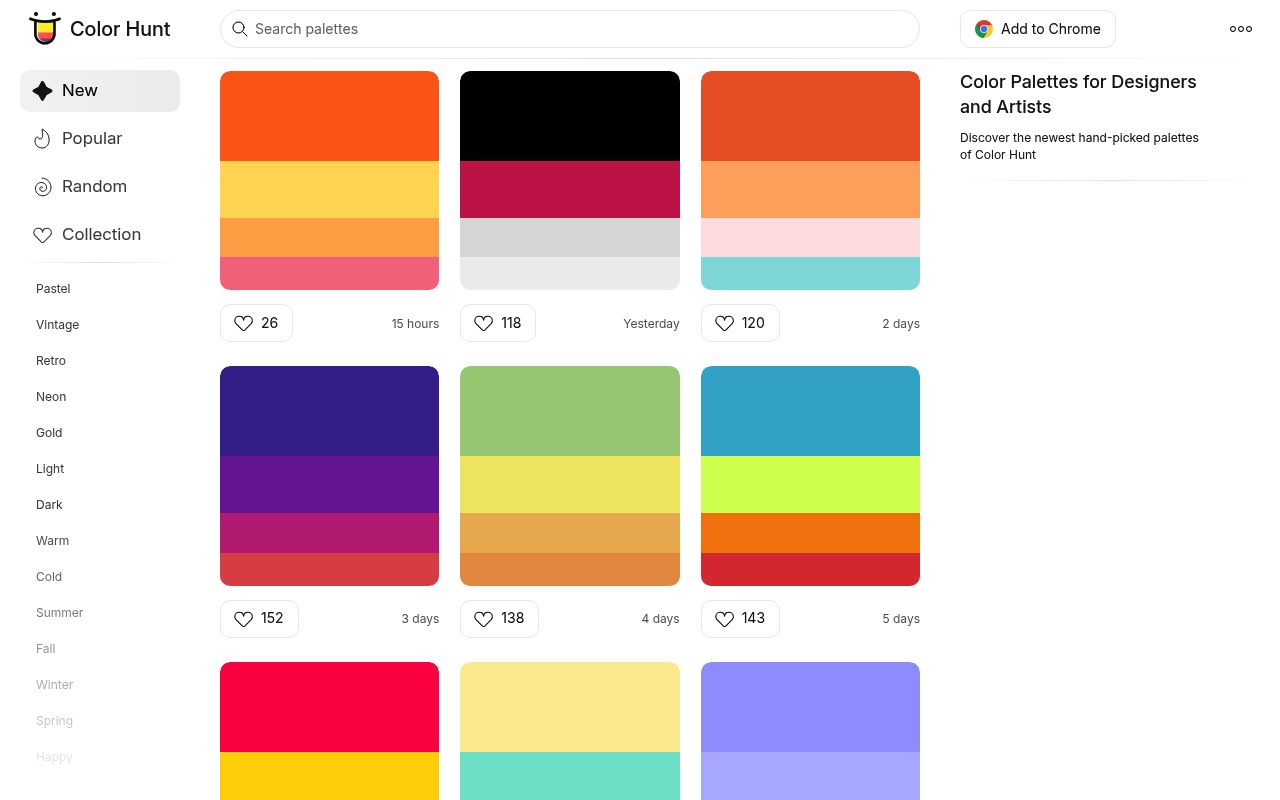Open the Popular palettes section
This screenshot has height=800, width=1280.
(100, 139)
